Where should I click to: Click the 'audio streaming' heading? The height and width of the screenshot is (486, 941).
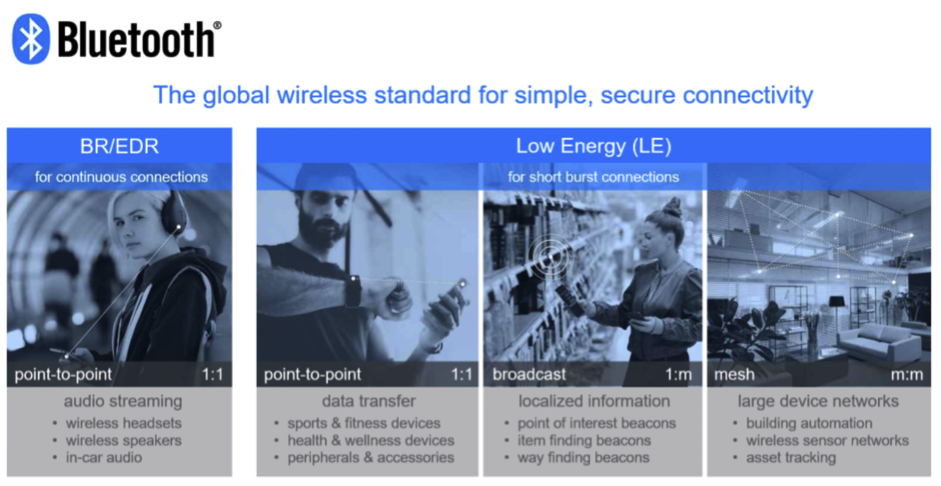(119, 401)
